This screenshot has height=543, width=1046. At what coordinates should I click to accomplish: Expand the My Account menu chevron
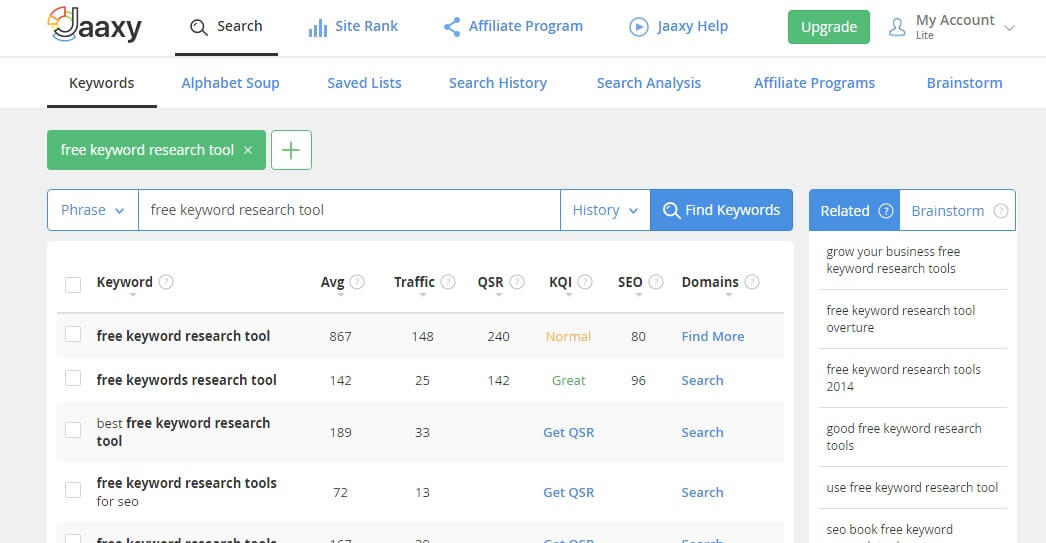pyautogui.click(x=1009, y=28)
